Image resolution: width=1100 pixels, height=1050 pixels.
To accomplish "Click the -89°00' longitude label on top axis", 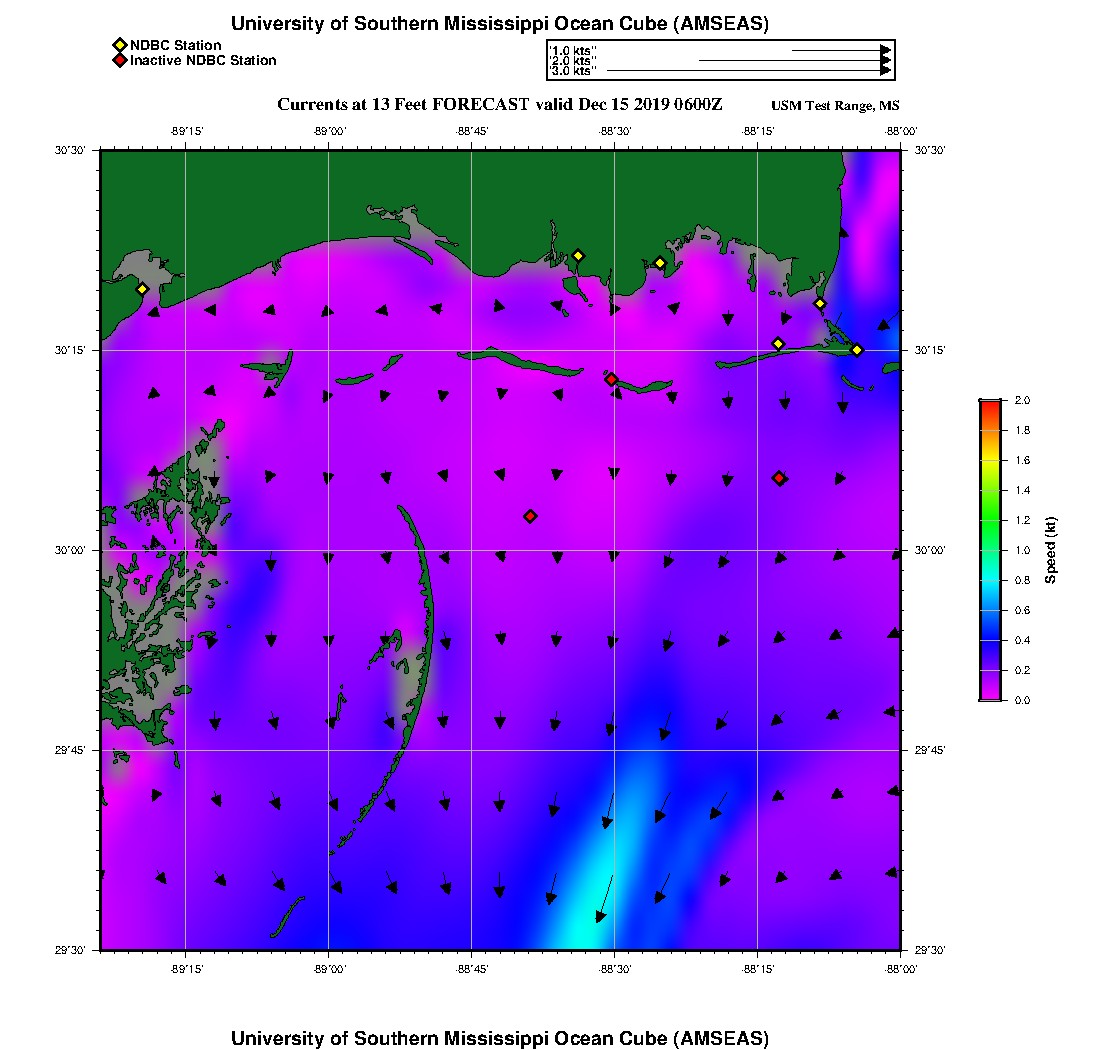I will (329, 130).
